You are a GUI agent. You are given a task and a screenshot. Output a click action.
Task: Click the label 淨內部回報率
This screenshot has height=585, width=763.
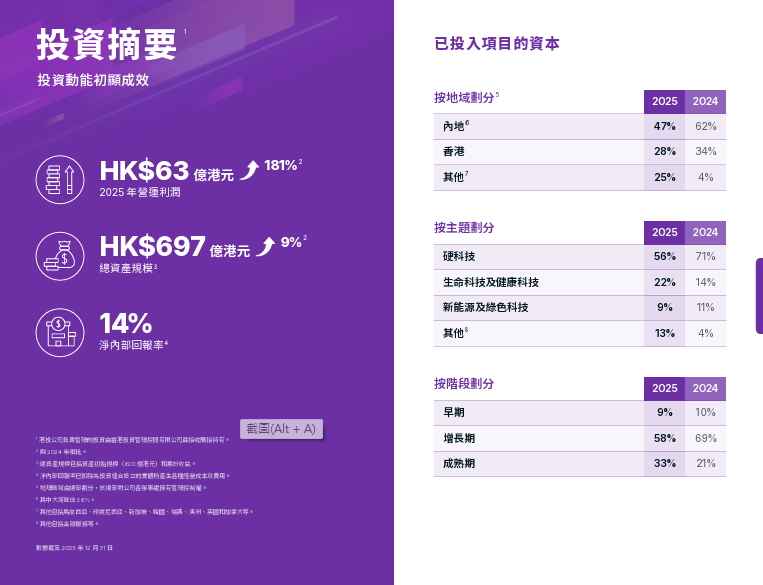[131, 345]
